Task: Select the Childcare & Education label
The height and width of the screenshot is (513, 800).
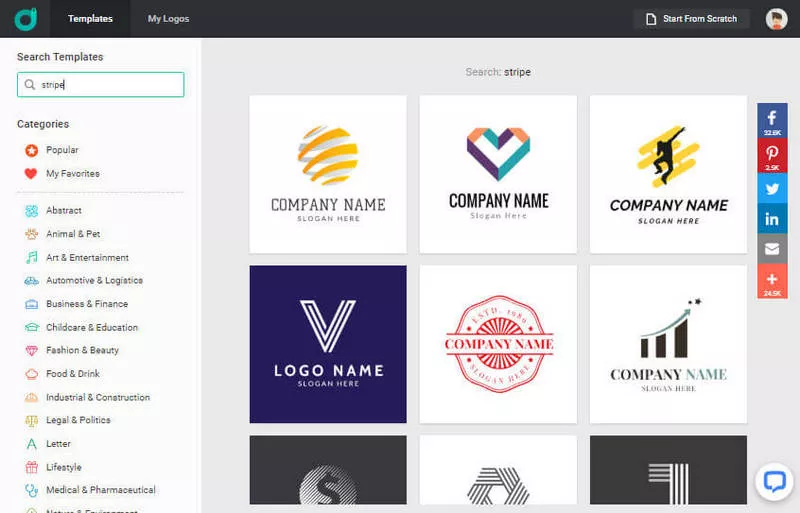Action: click(x=92, y=327)
